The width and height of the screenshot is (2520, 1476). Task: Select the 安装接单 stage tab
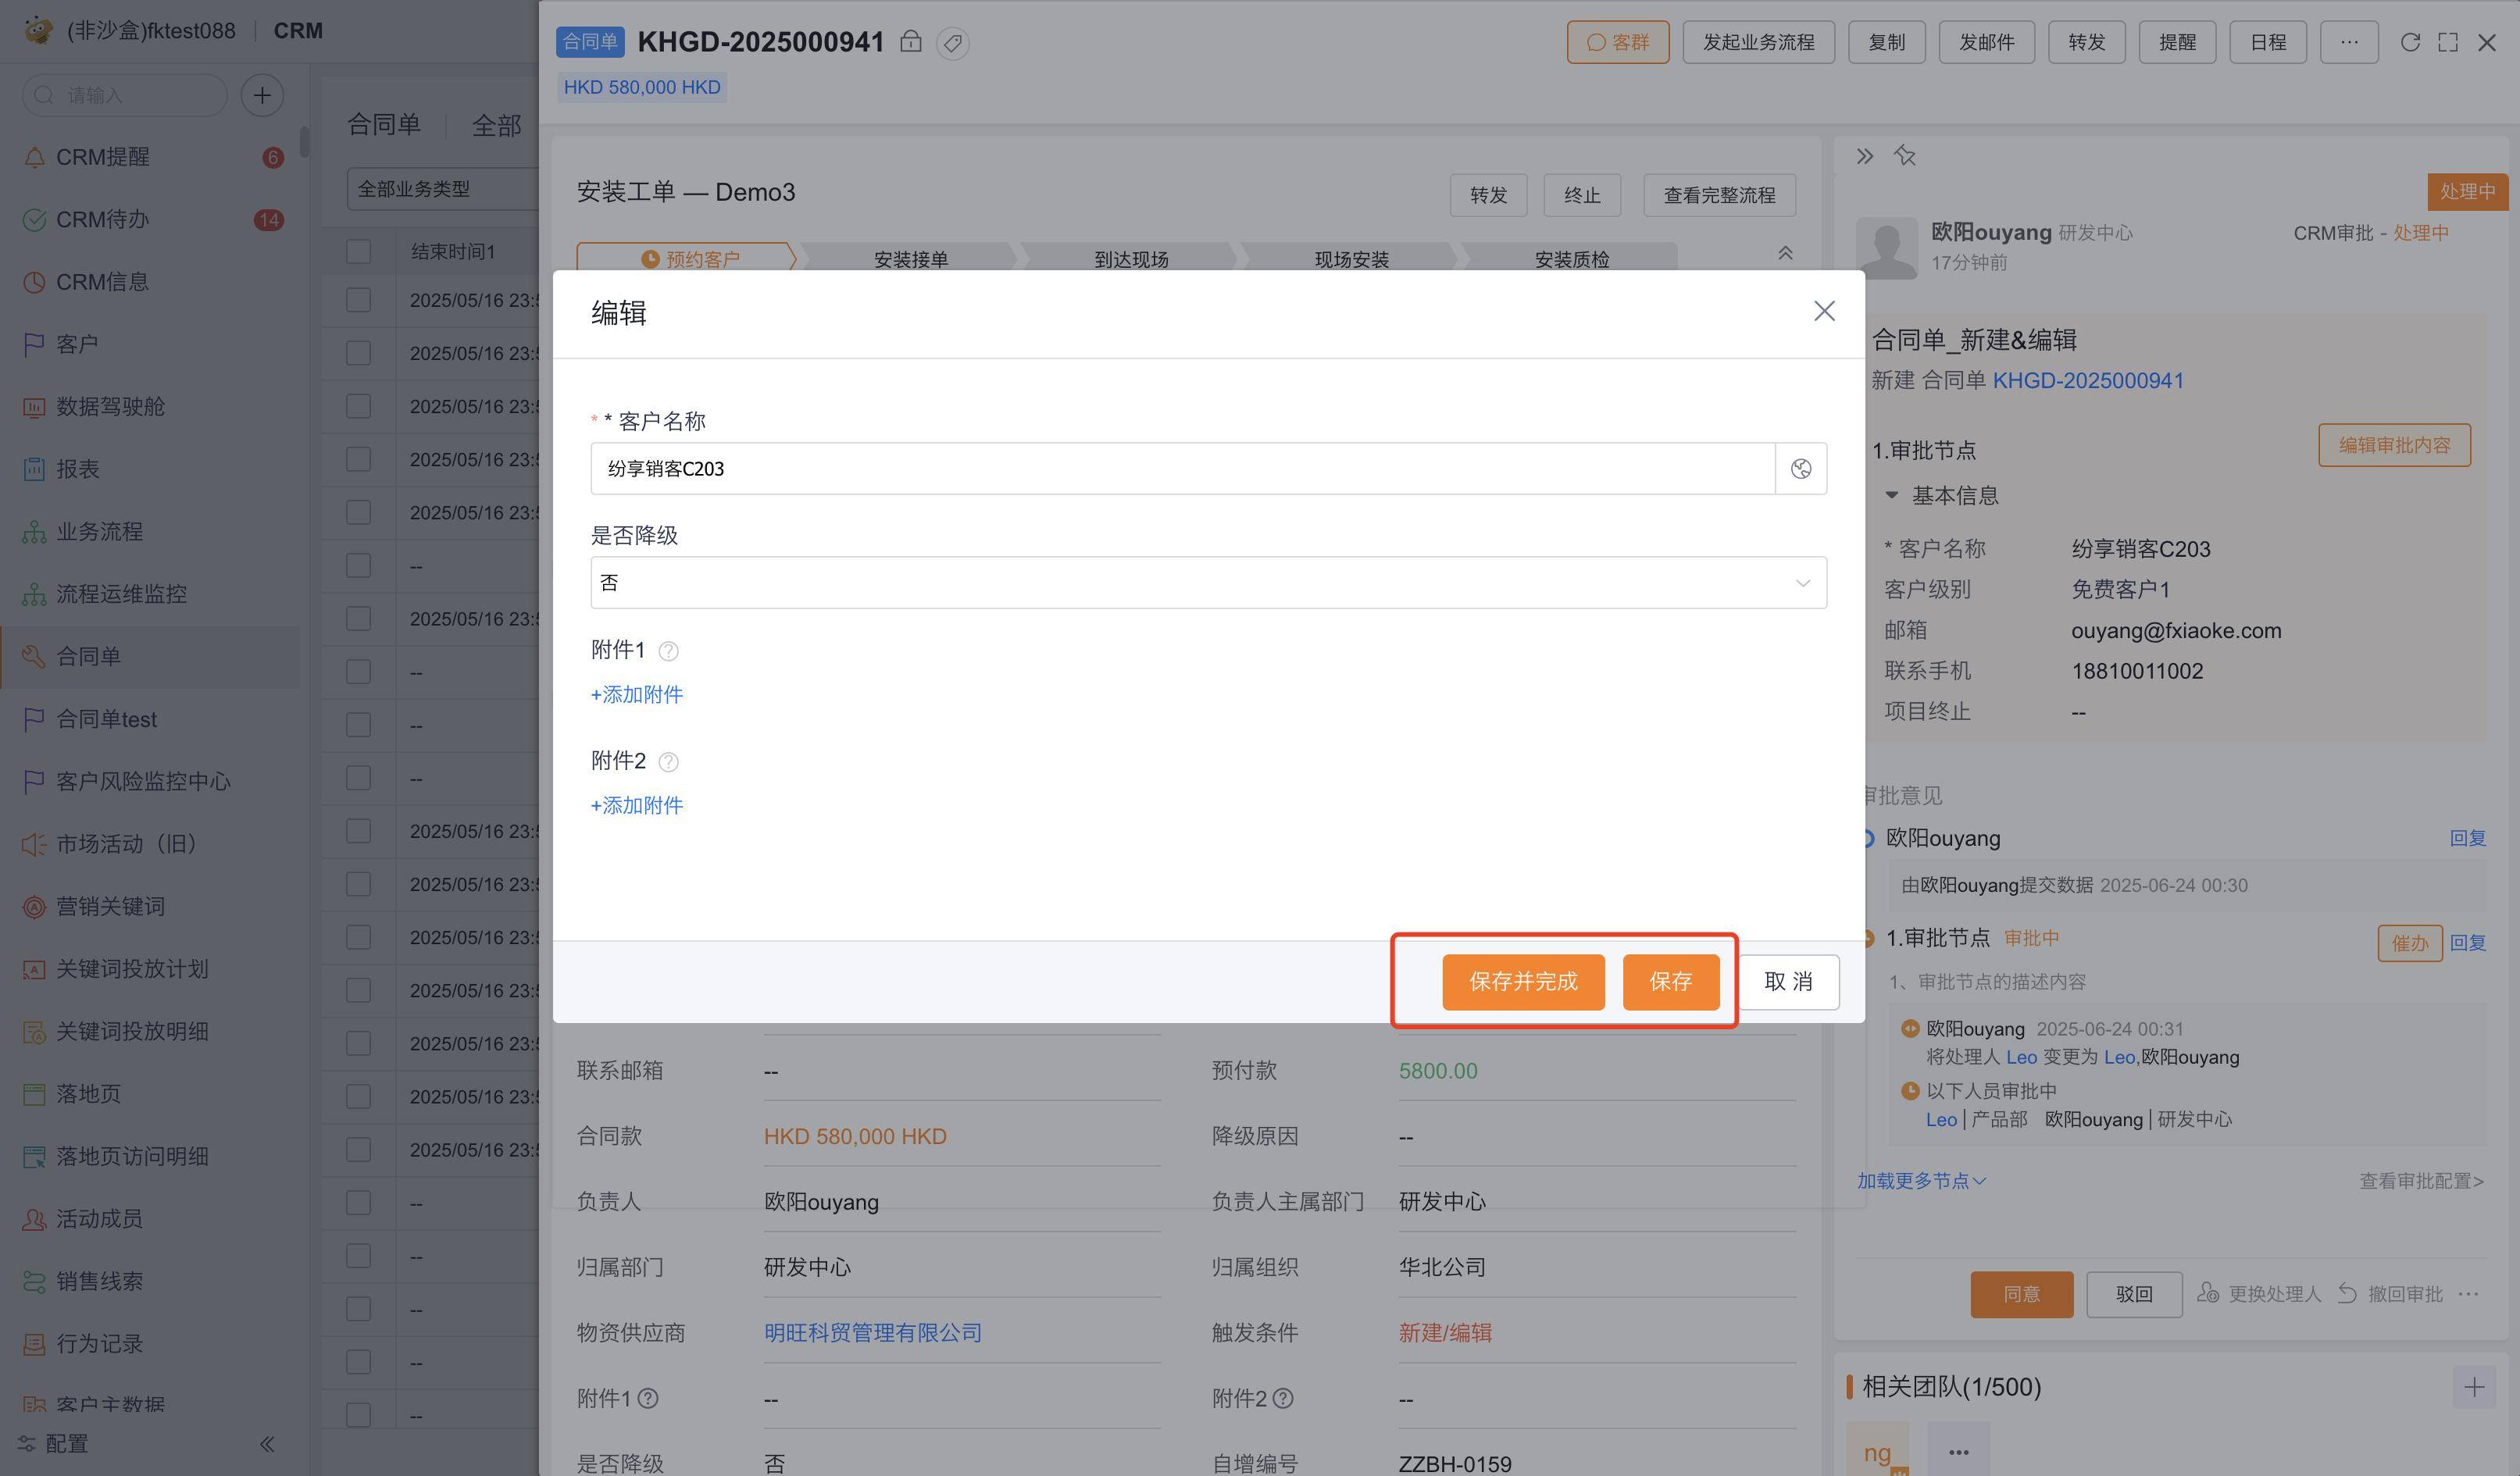click(x=910, y=259)
